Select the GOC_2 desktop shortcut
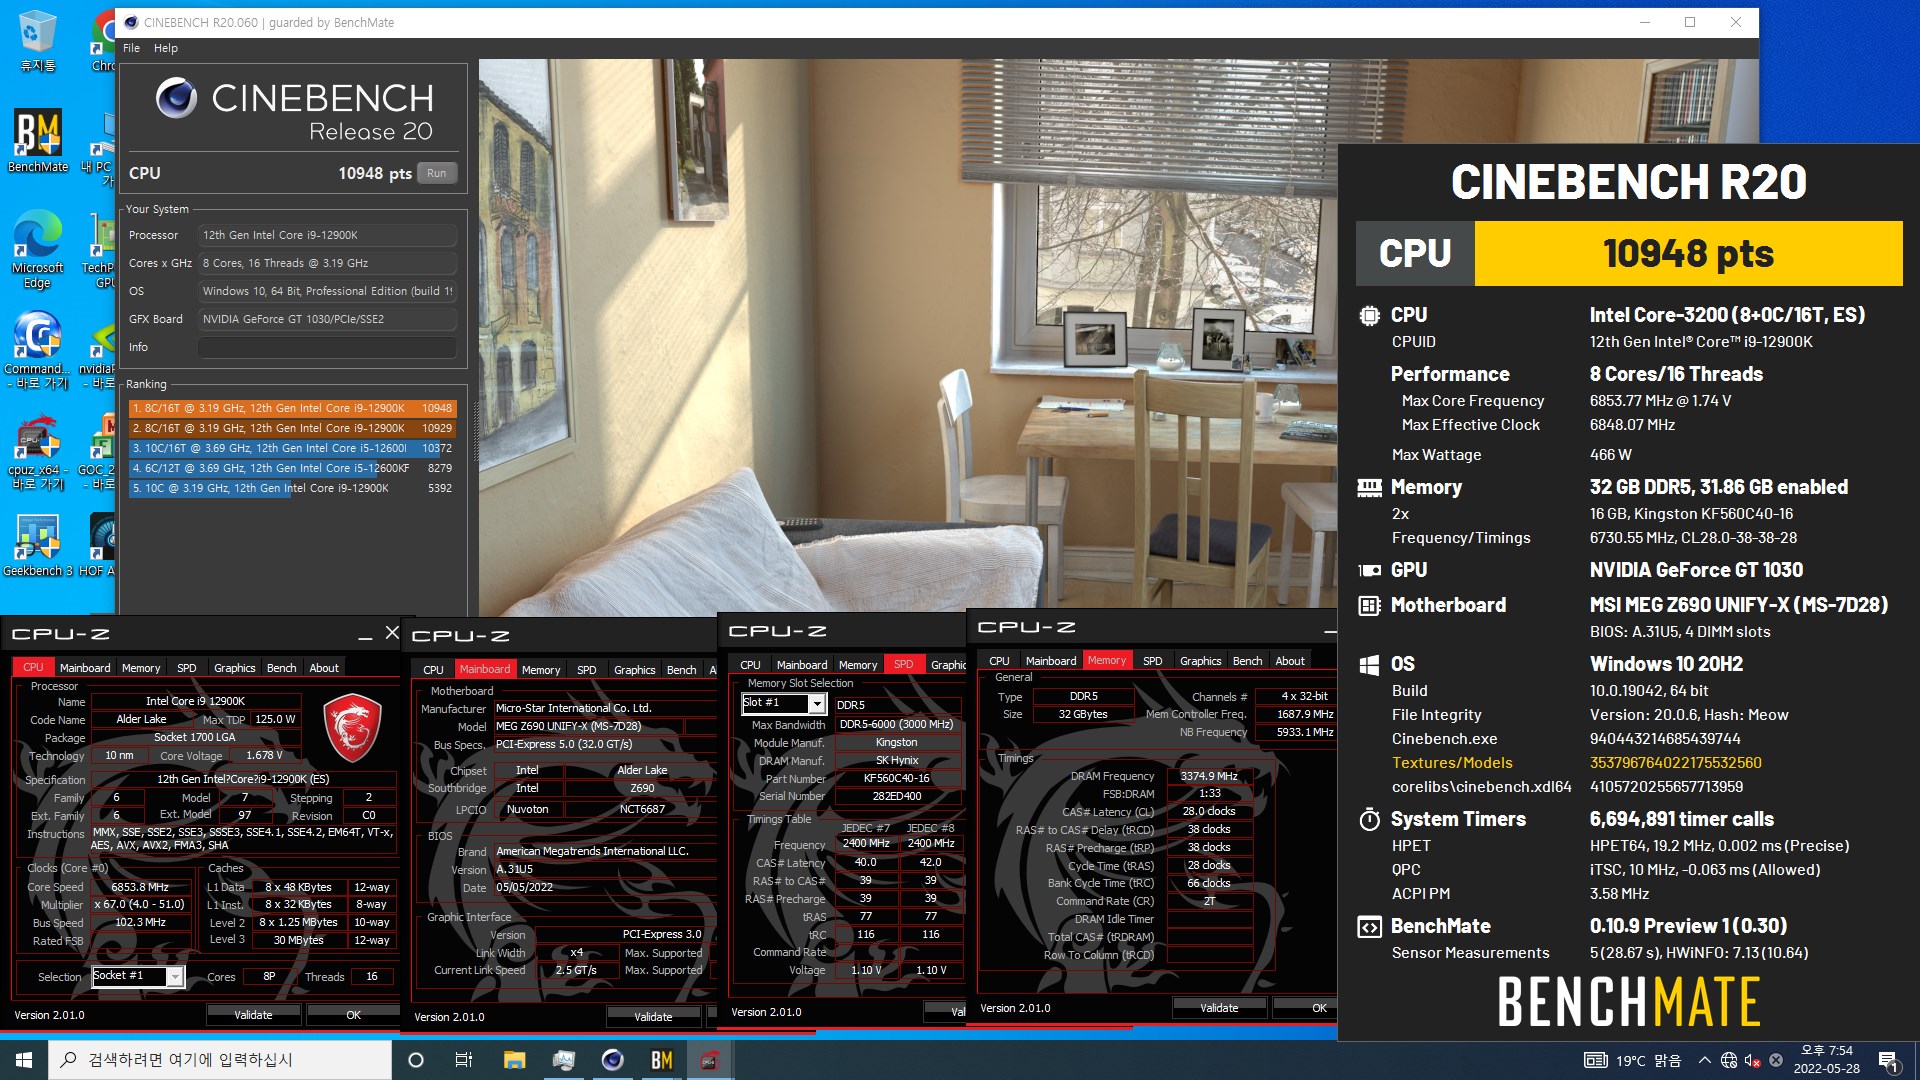 (x=98, y=452)
